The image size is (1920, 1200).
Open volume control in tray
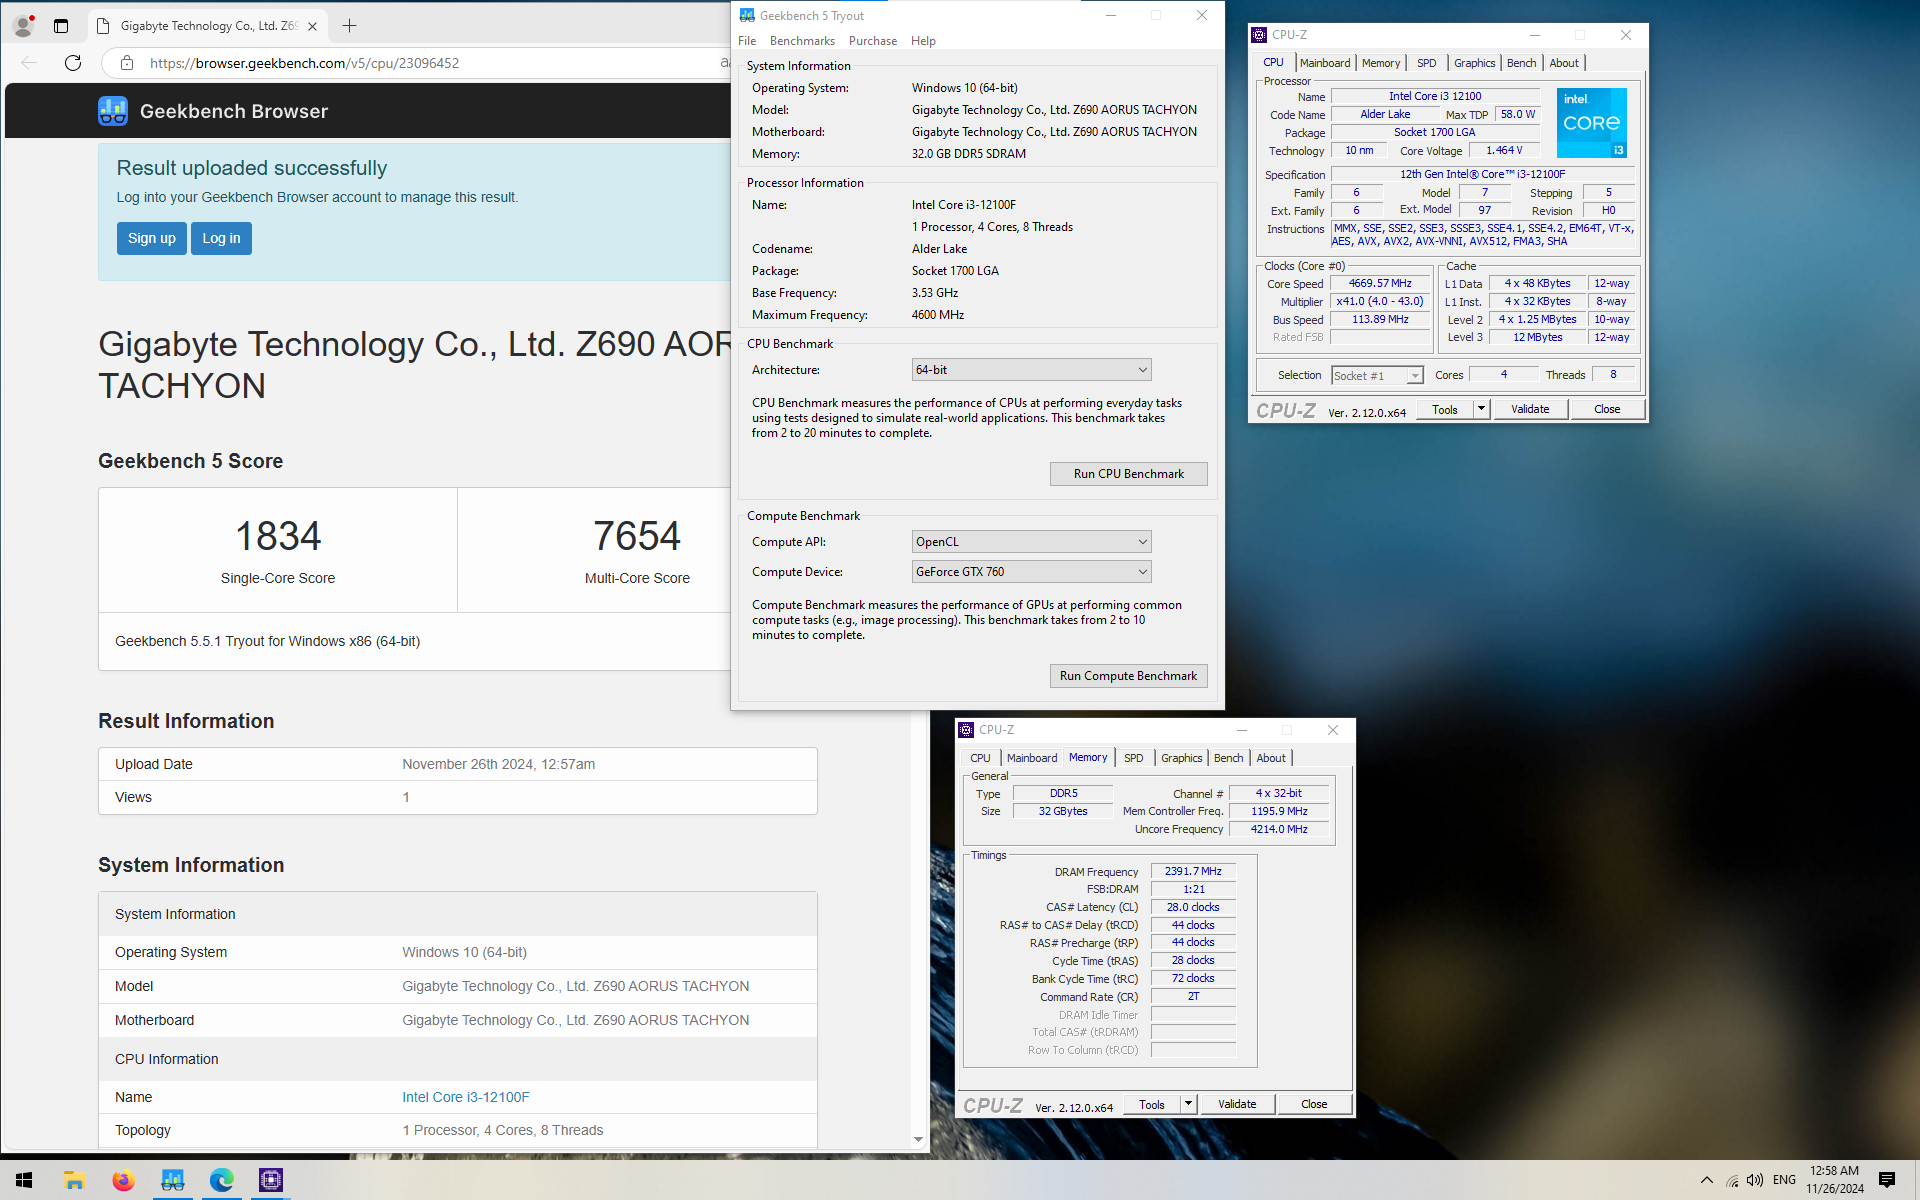click(x=1755, y=1180)
